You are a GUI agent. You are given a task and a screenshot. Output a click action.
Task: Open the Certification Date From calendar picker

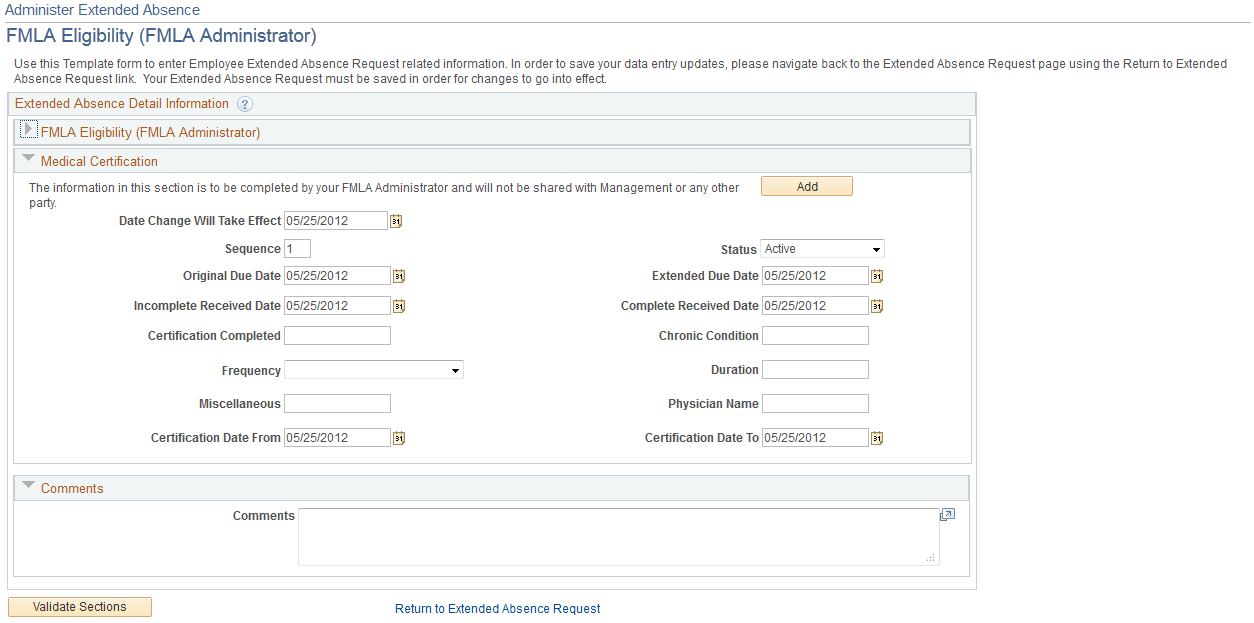coord(398,437)
